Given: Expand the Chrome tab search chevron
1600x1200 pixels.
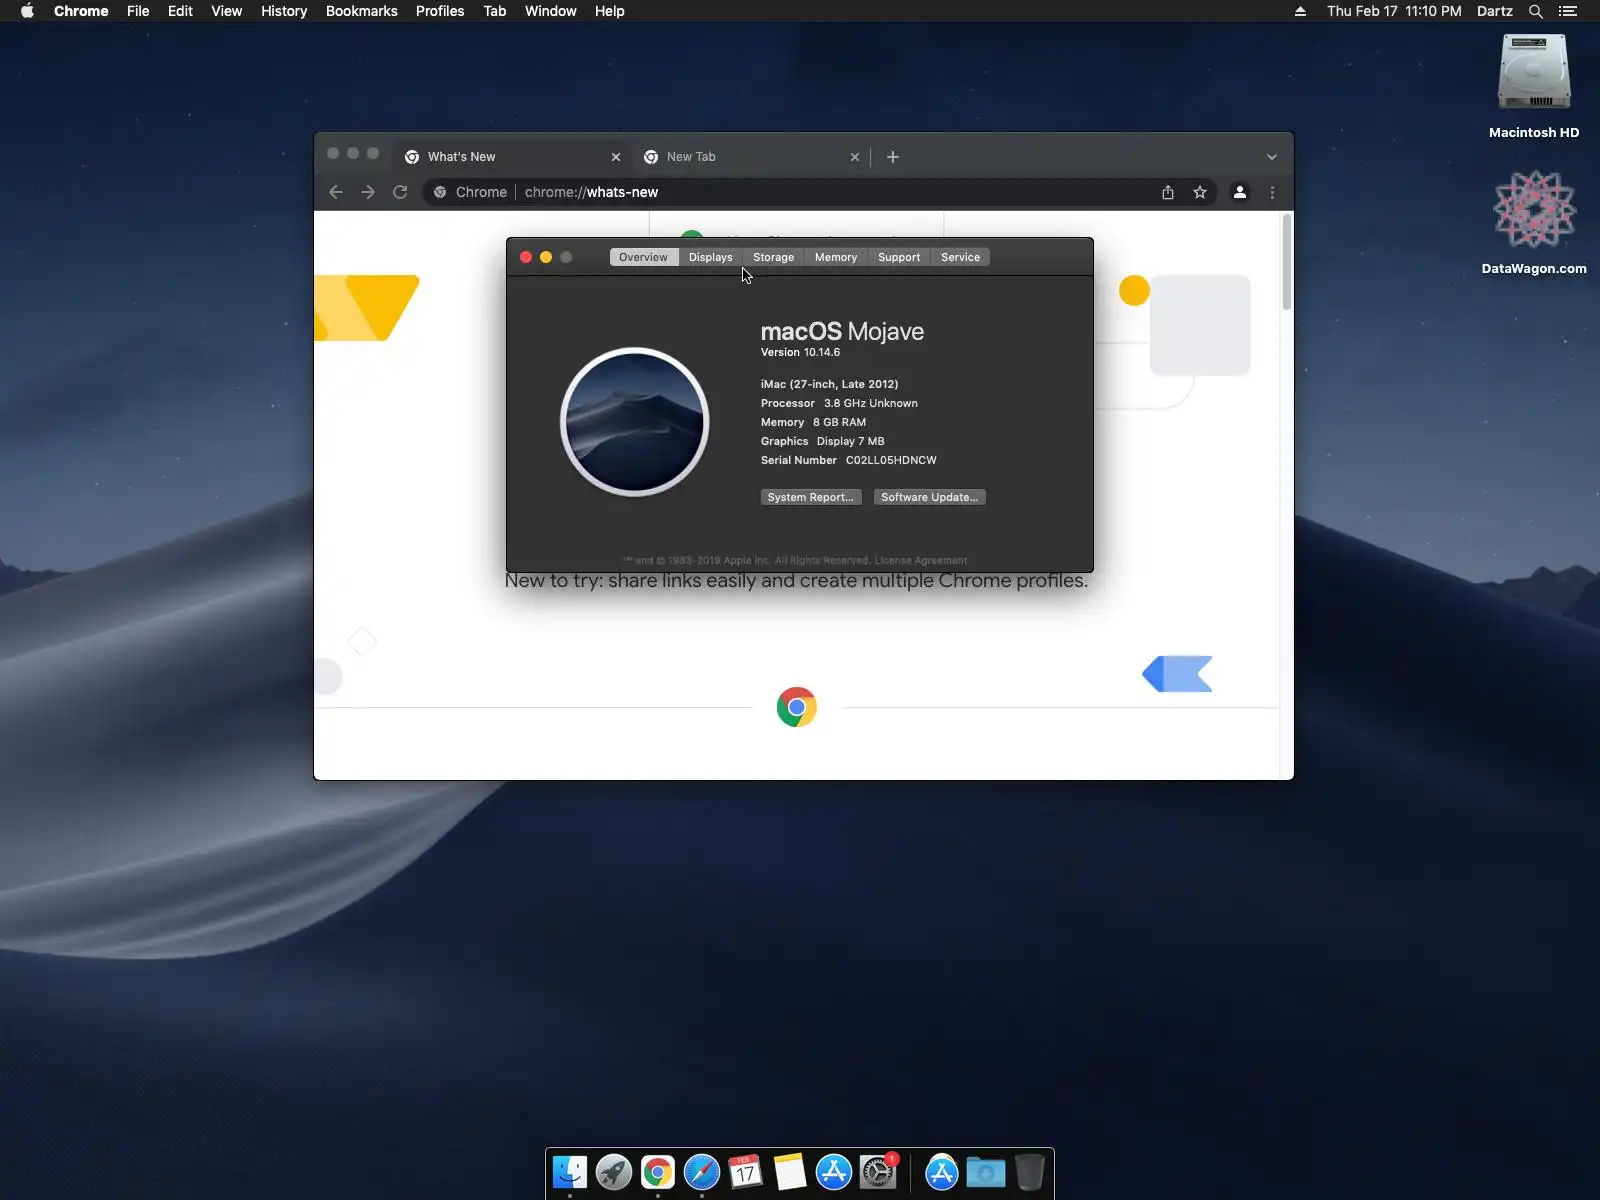Looking at the screenshot, I should pyautogui.click(x=1272, y=157).
